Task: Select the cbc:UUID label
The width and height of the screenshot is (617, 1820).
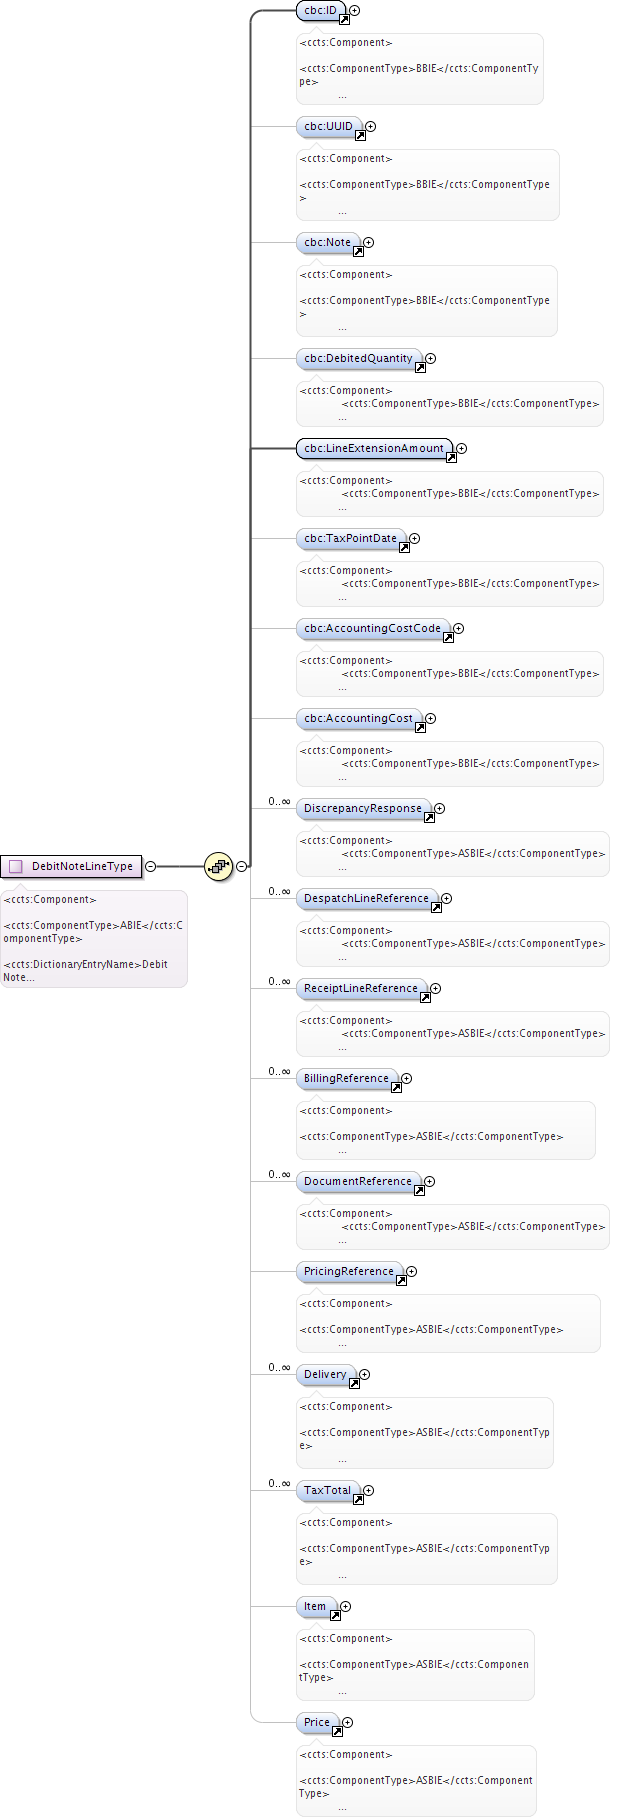Action: pyautogui.click(x=329, y=126)
